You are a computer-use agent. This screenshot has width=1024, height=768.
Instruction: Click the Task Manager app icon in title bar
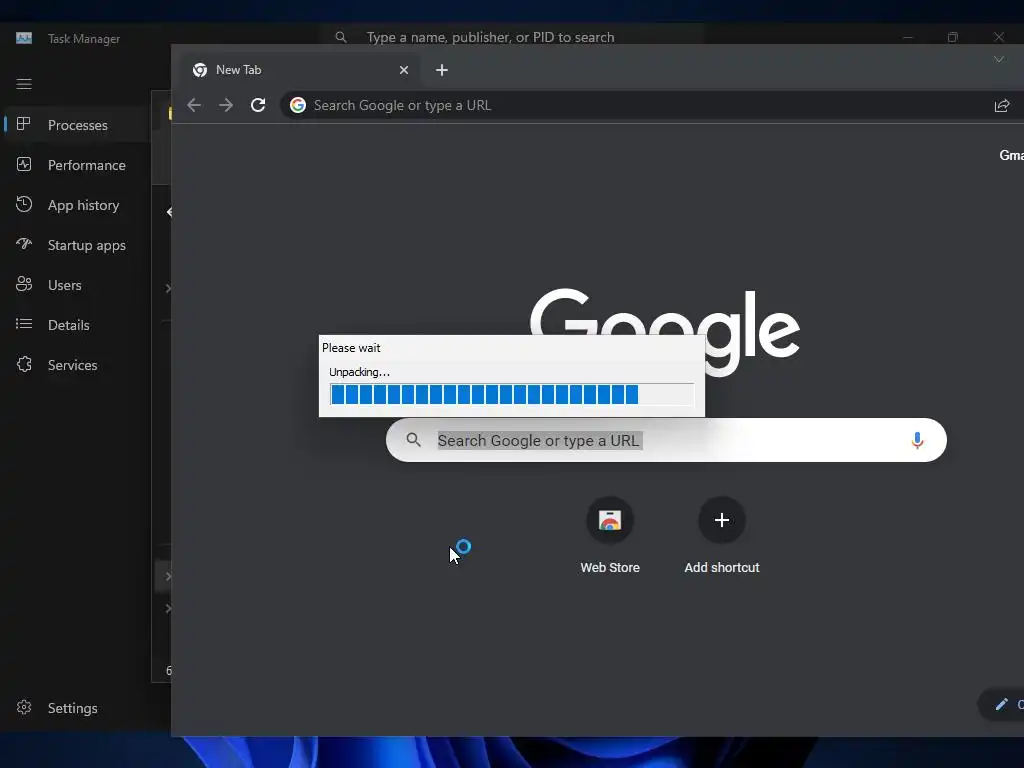click(x=24, y=38)
